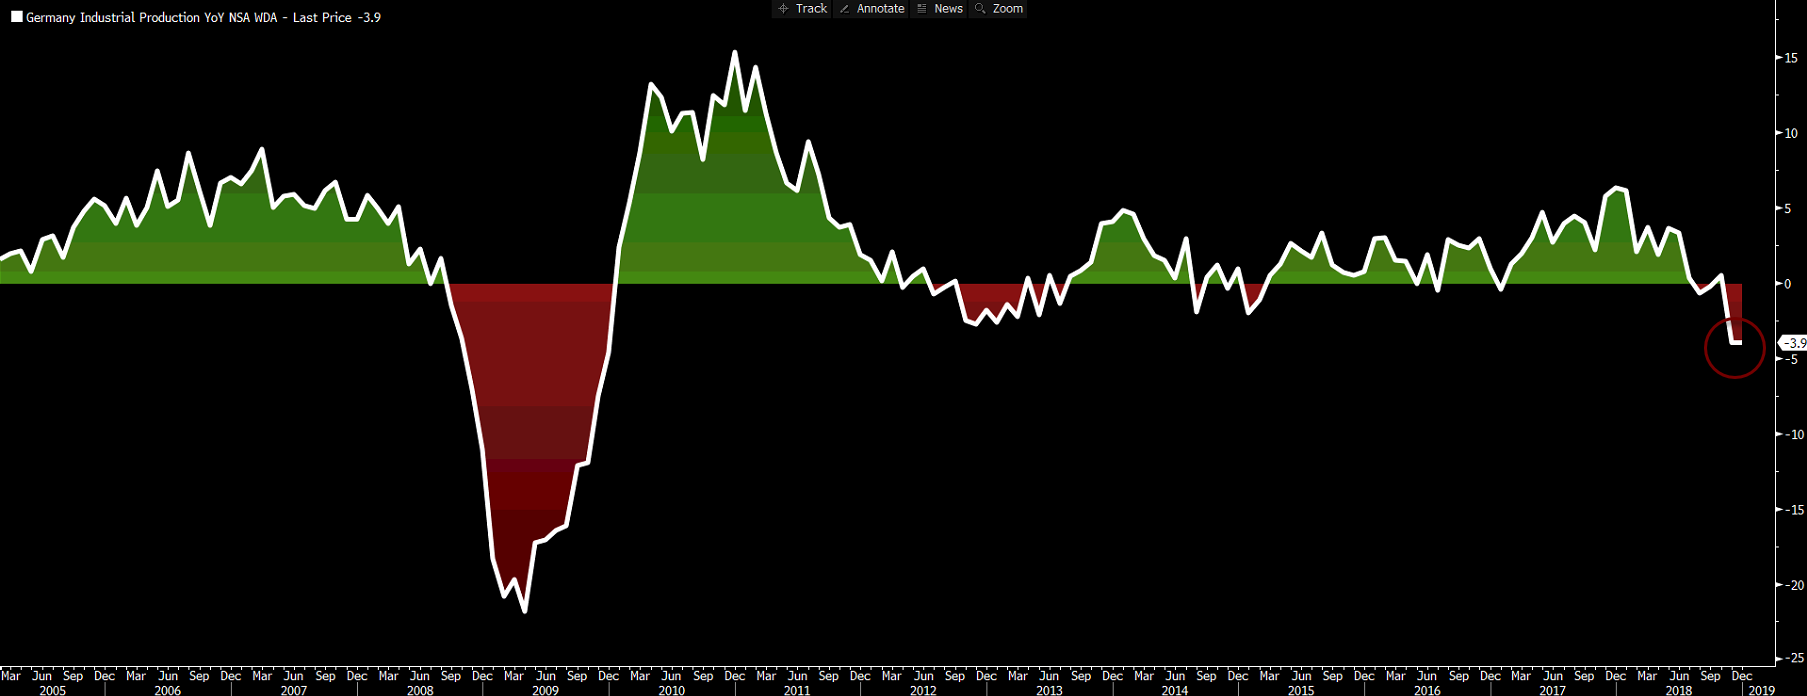
Task: Open the News list icon
Action: click(x=922, y=9)
